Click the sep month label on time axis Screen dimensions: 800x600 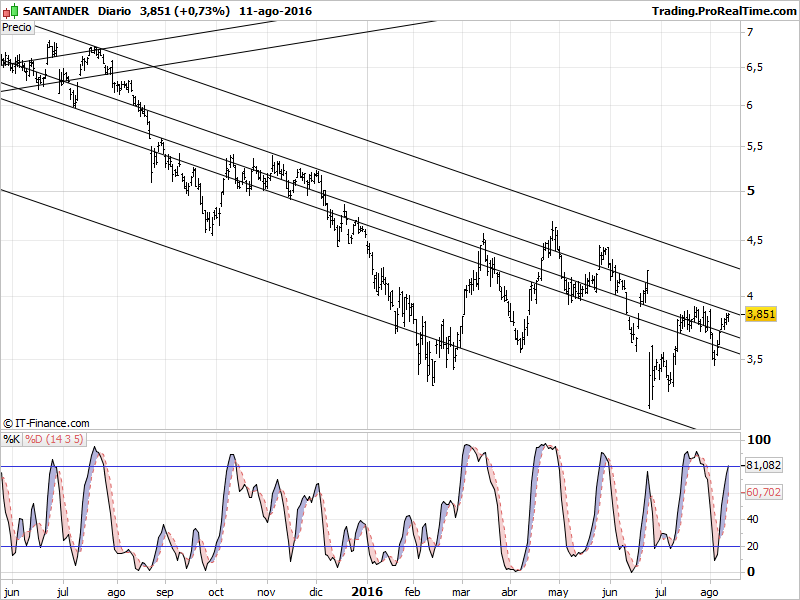pos(165,591)
